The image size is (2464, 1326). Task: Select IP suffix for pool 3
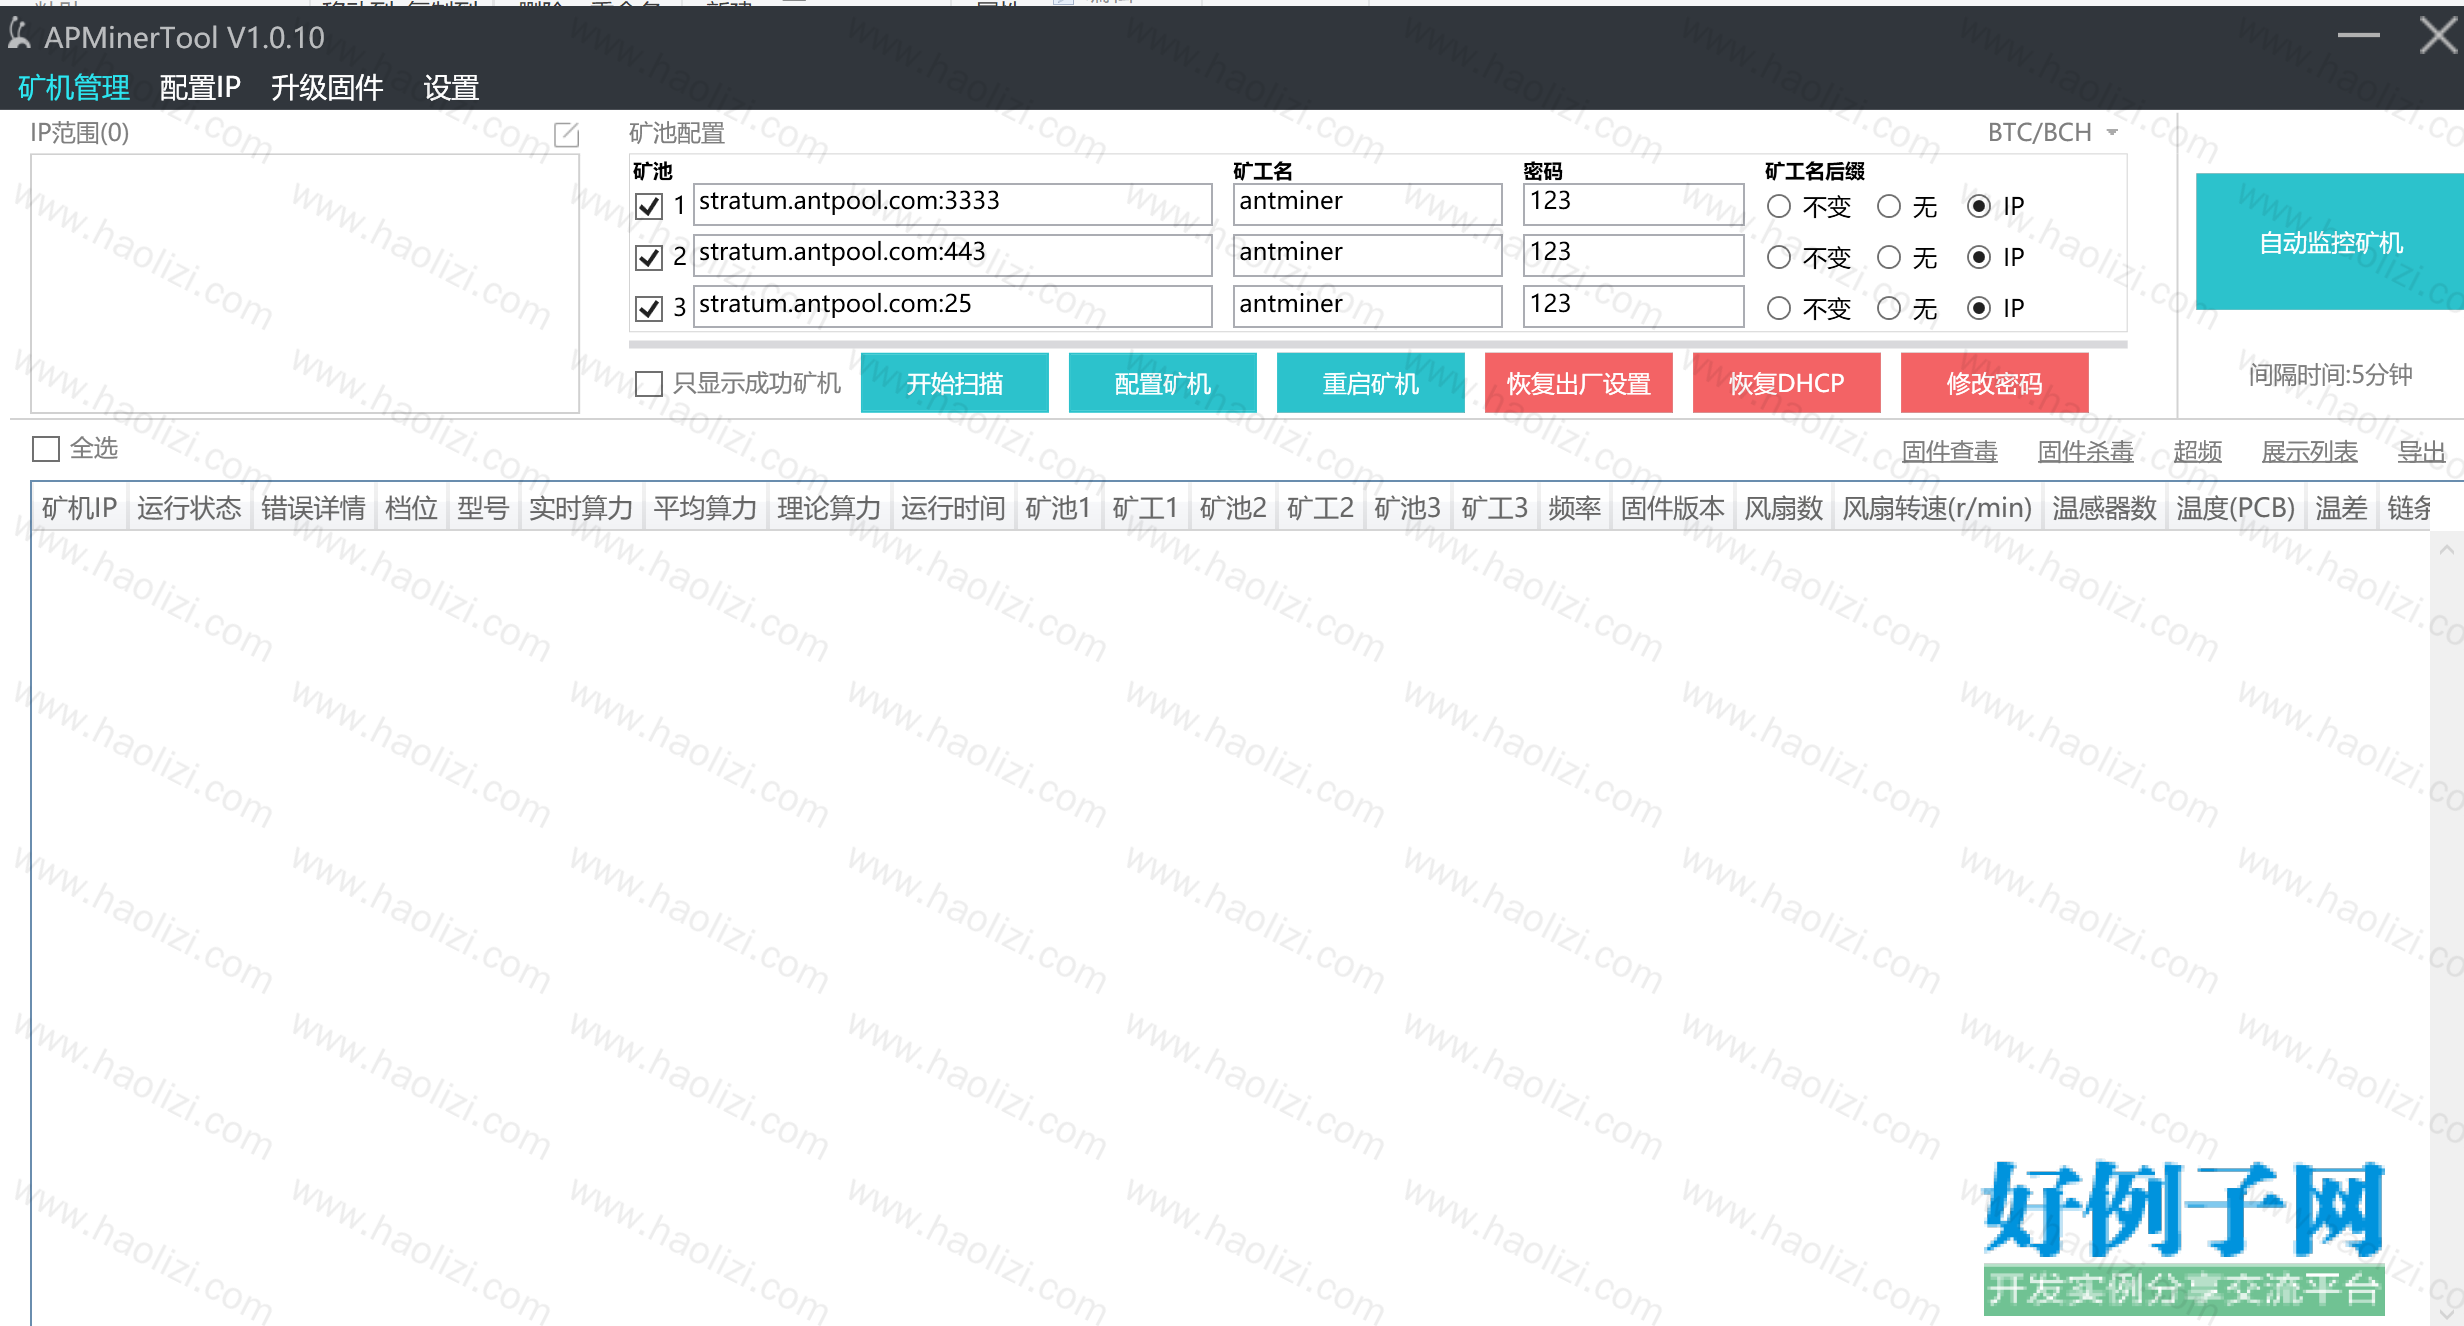tap(1978, 308)
